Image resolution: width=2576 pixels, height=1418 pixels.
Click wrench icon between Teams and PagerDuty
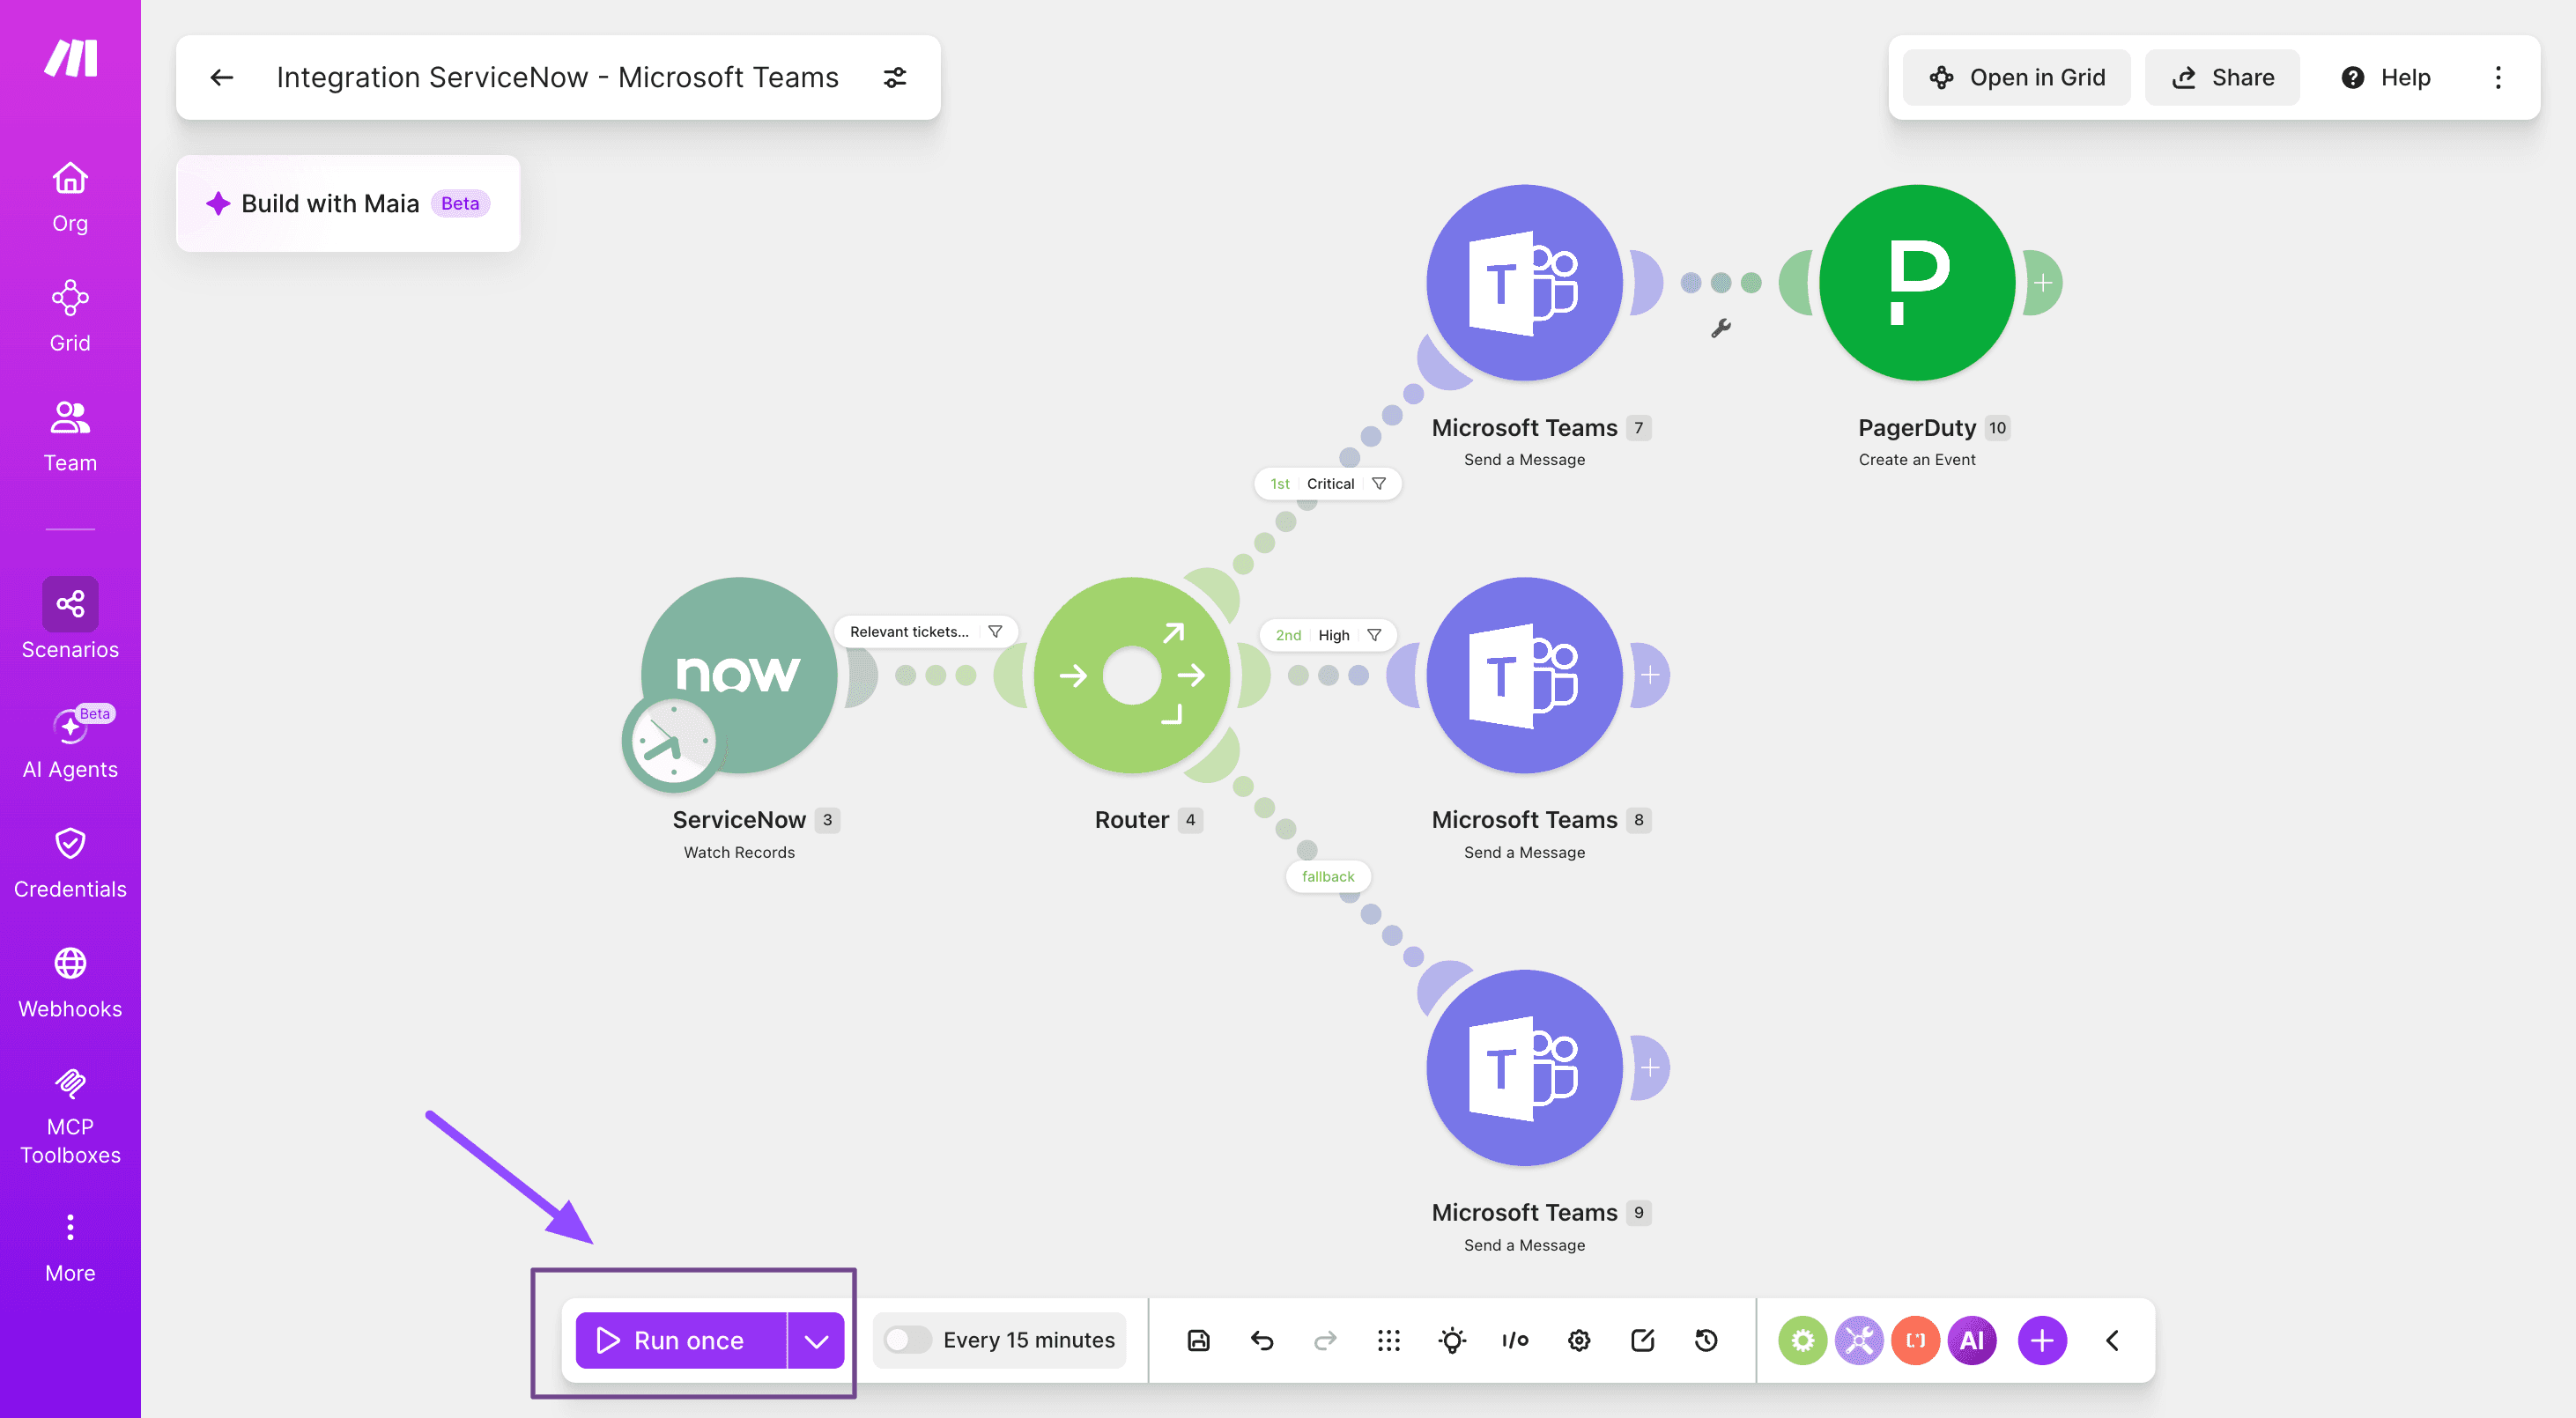pos(1720,327)
